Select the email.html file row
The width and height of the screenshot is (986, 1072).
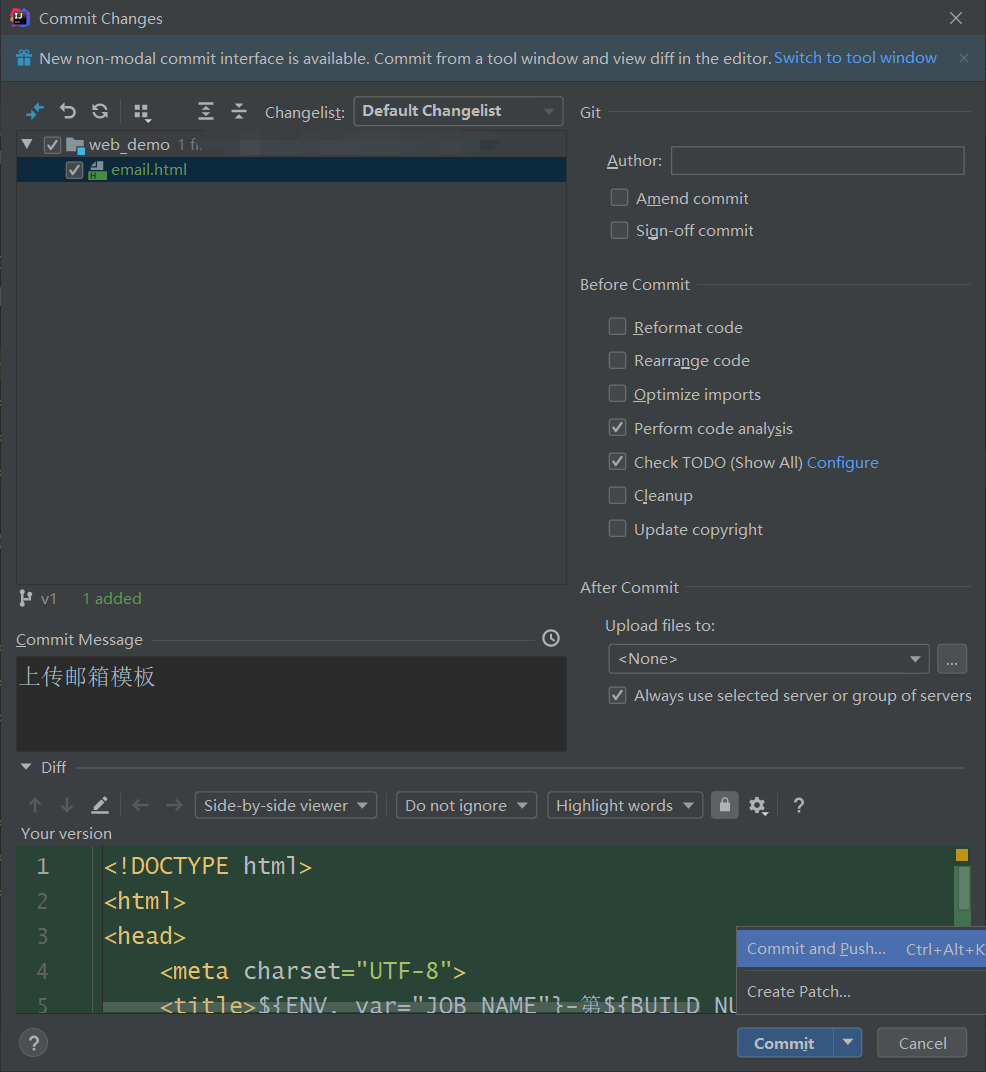tap(291, 170)
